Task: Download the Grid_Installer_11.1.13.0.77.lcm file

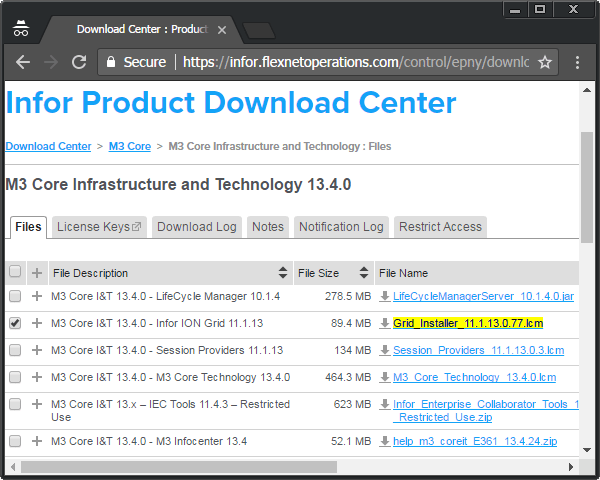Action: pos(467,324)
